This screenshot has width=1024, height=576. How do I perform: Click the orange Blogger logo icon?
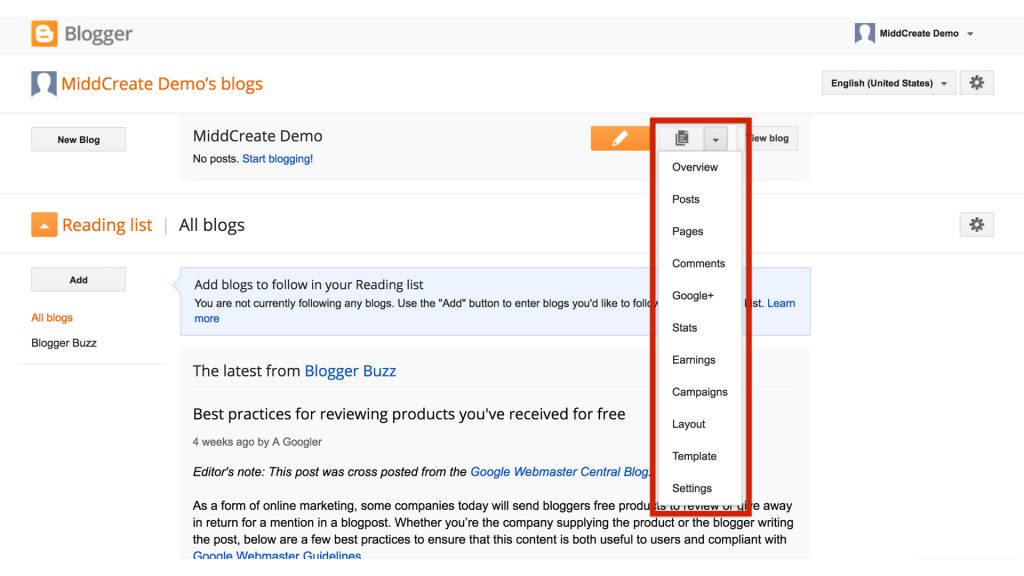(x=44, y=34)
